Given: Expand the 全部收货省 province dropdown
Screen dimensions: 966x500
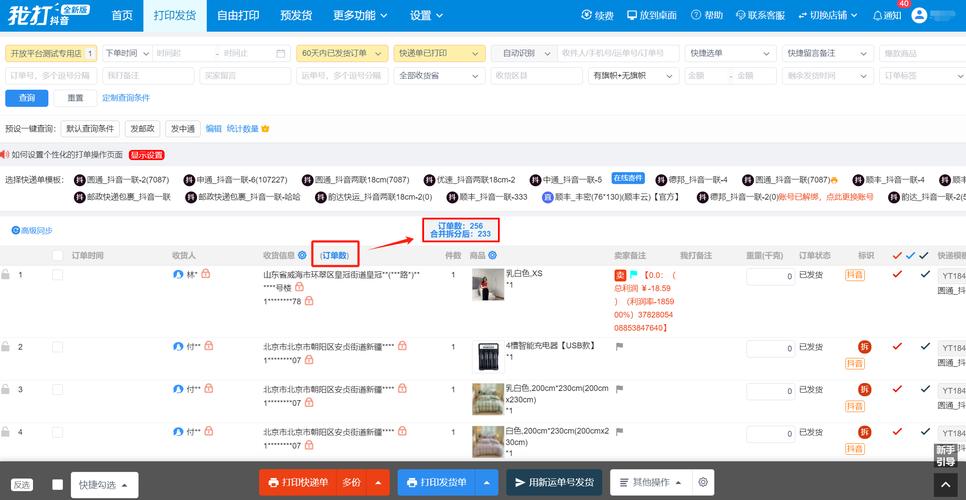Looking at the screenshot, I should tap(437, 75).
